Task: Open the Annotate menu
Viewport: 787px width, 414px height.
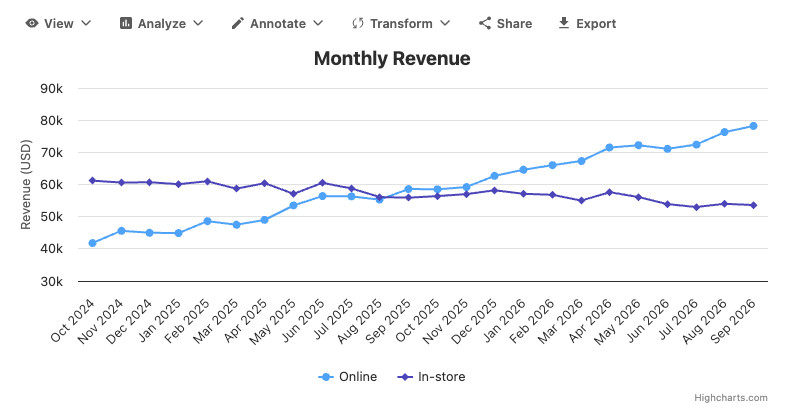Action: 278,23
